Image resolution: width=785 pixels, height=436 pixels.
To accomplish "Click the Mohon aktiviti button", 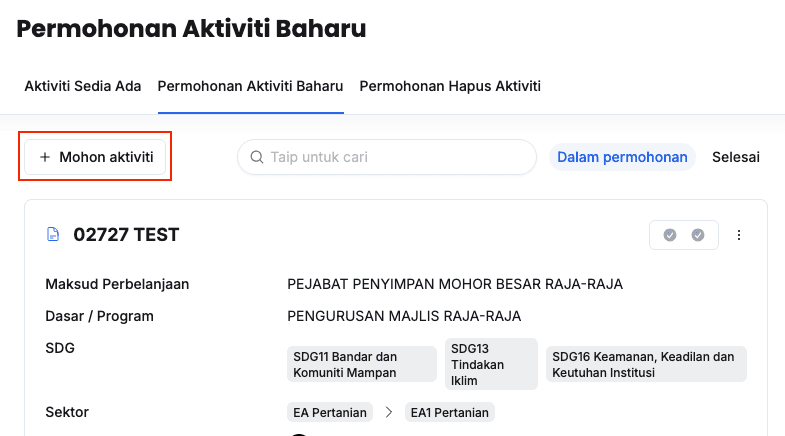I will pos(96,157).
